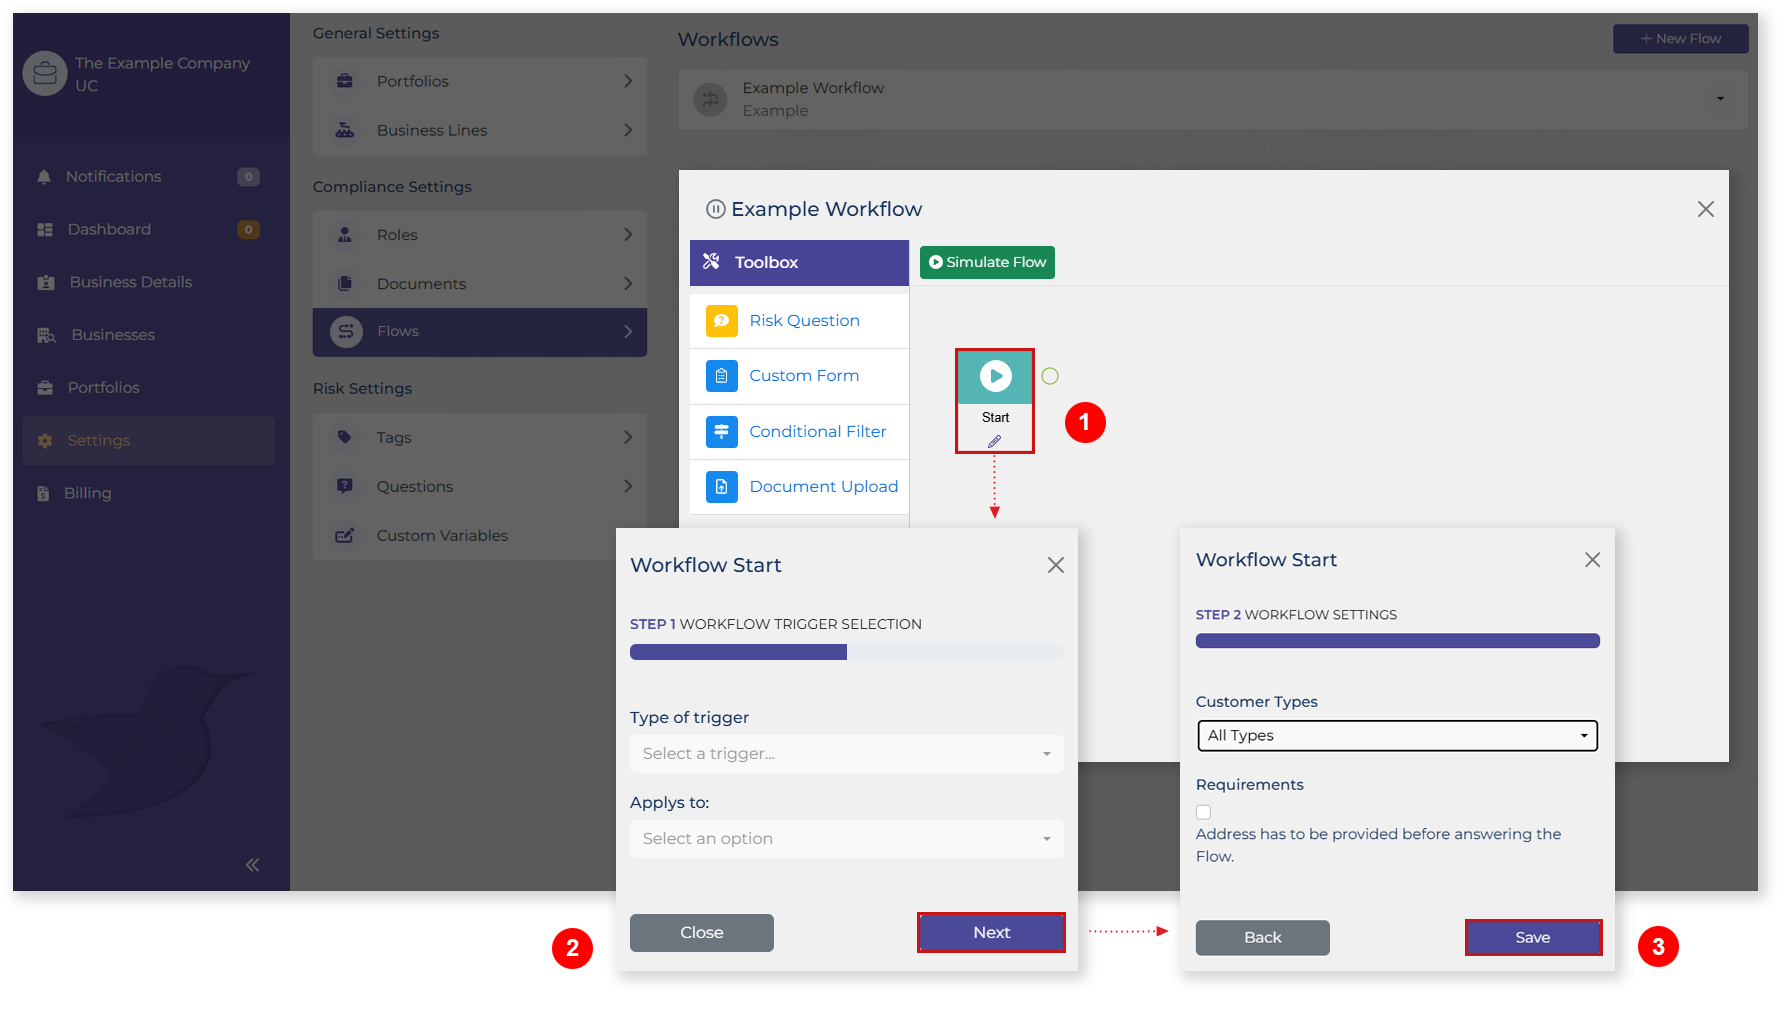The width and height of the screenshot is (1789, 1016).
Task: Open the Select a trigger dropdown
Action: [x=845, y=753]
